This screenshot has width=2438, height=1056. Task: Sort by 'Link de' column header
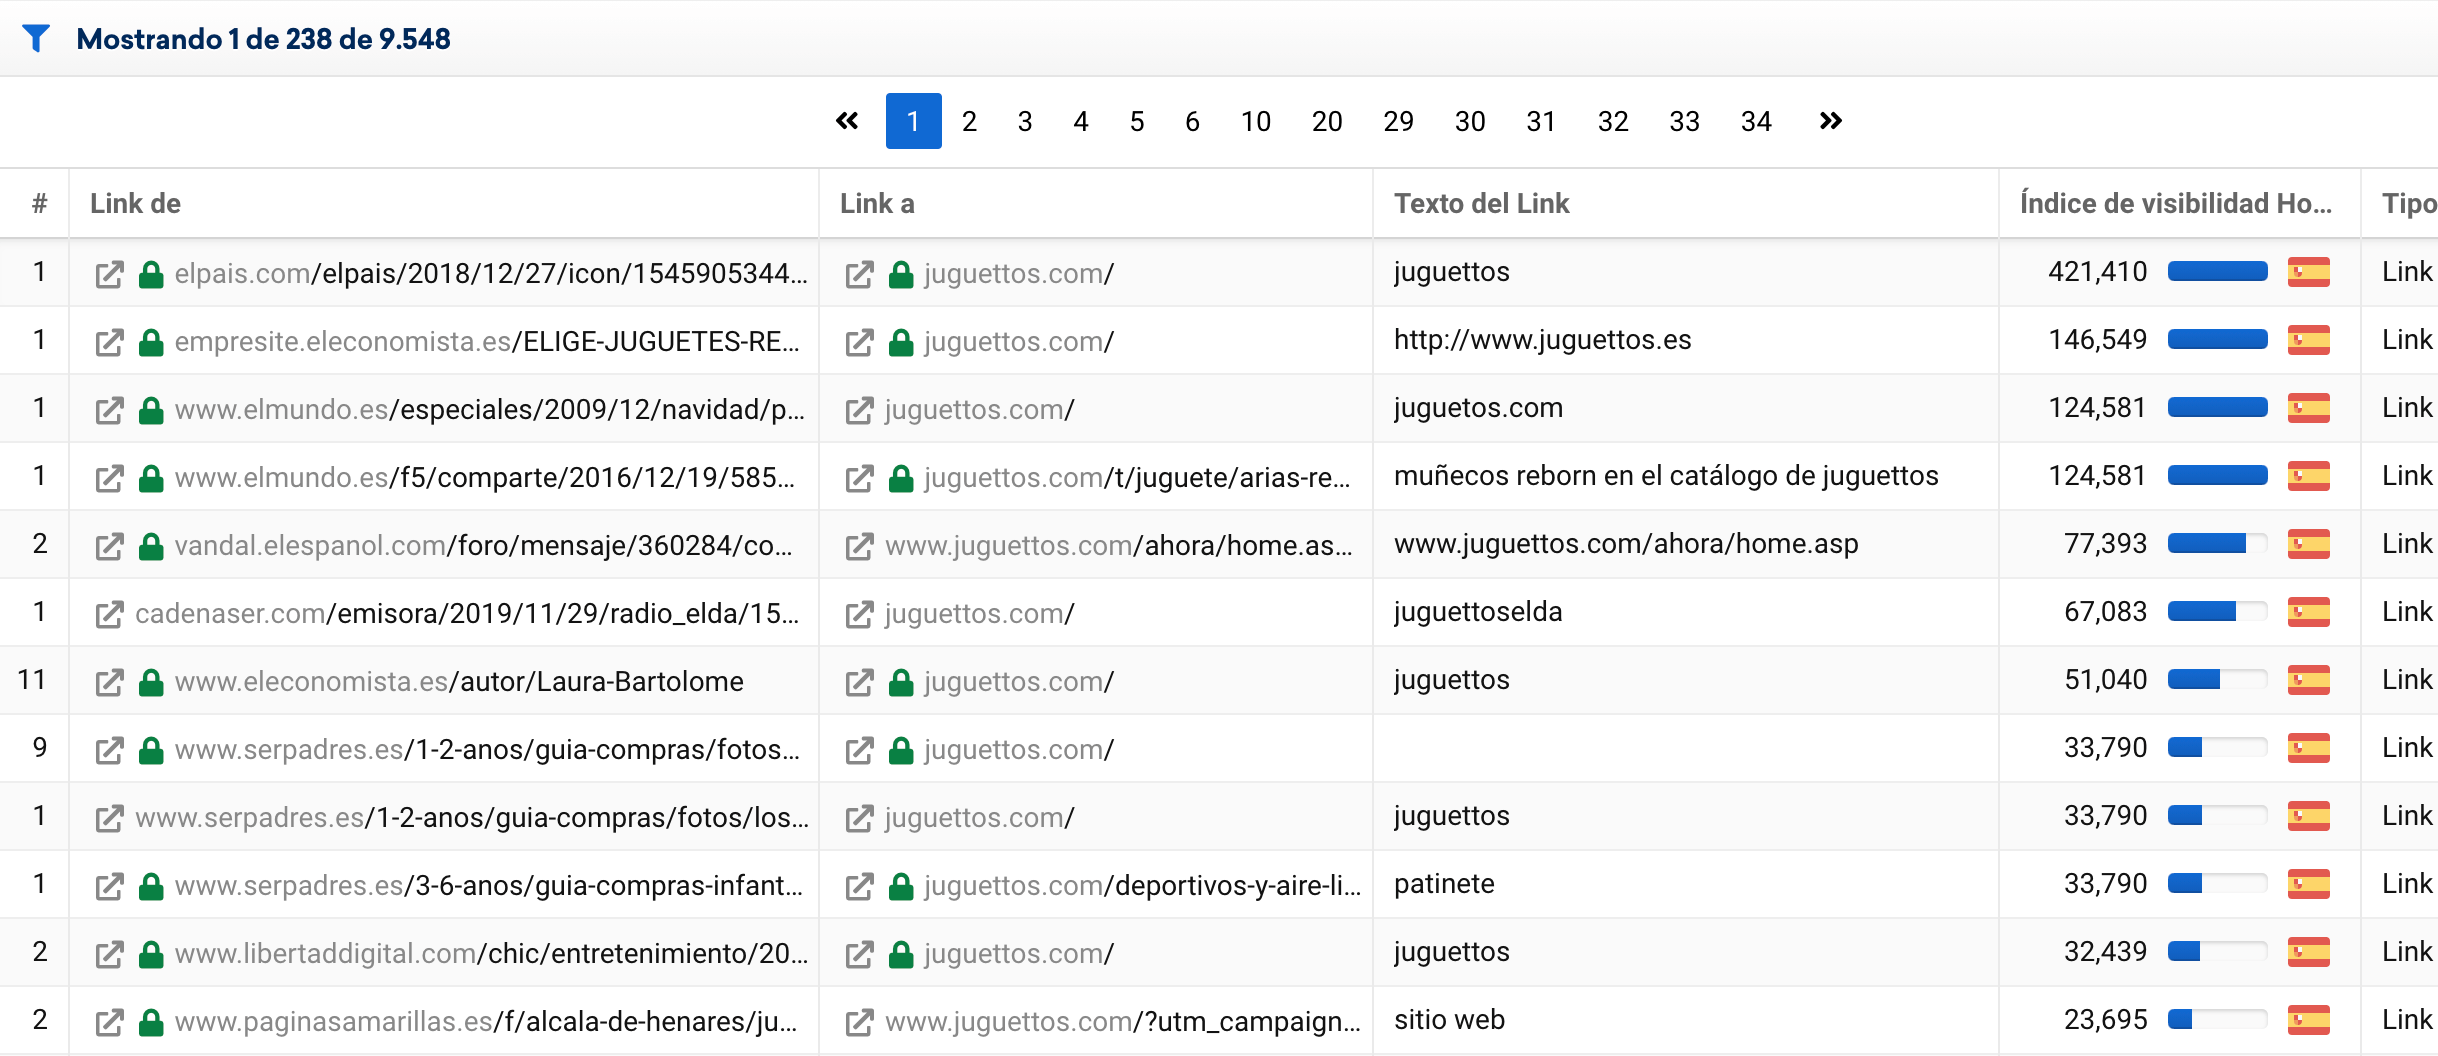point(135,203)
